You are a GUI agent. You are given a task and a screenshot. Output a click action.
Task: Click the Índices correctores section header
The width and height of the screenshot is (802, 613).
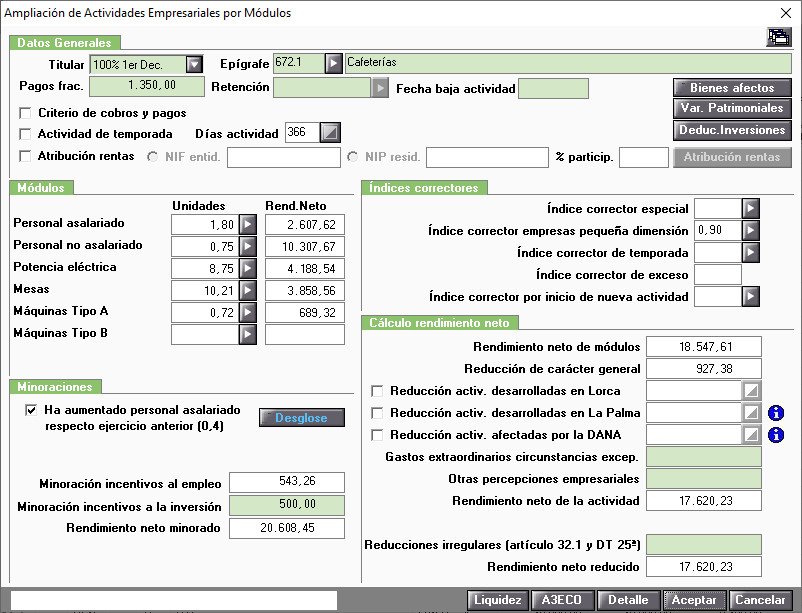(424, 188)
